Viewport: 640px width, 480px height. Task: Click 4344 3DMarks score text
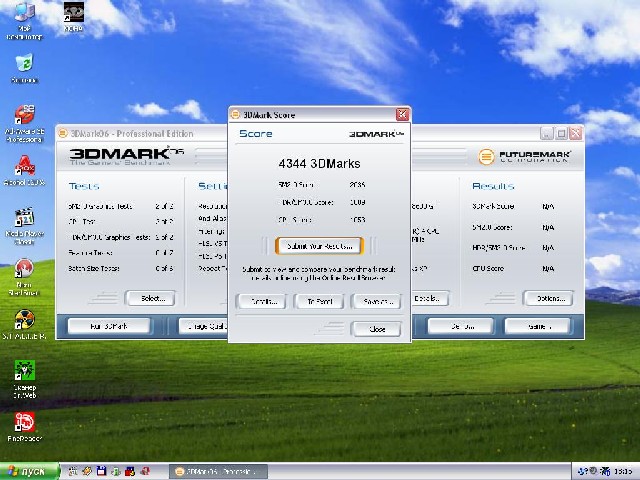319,164
